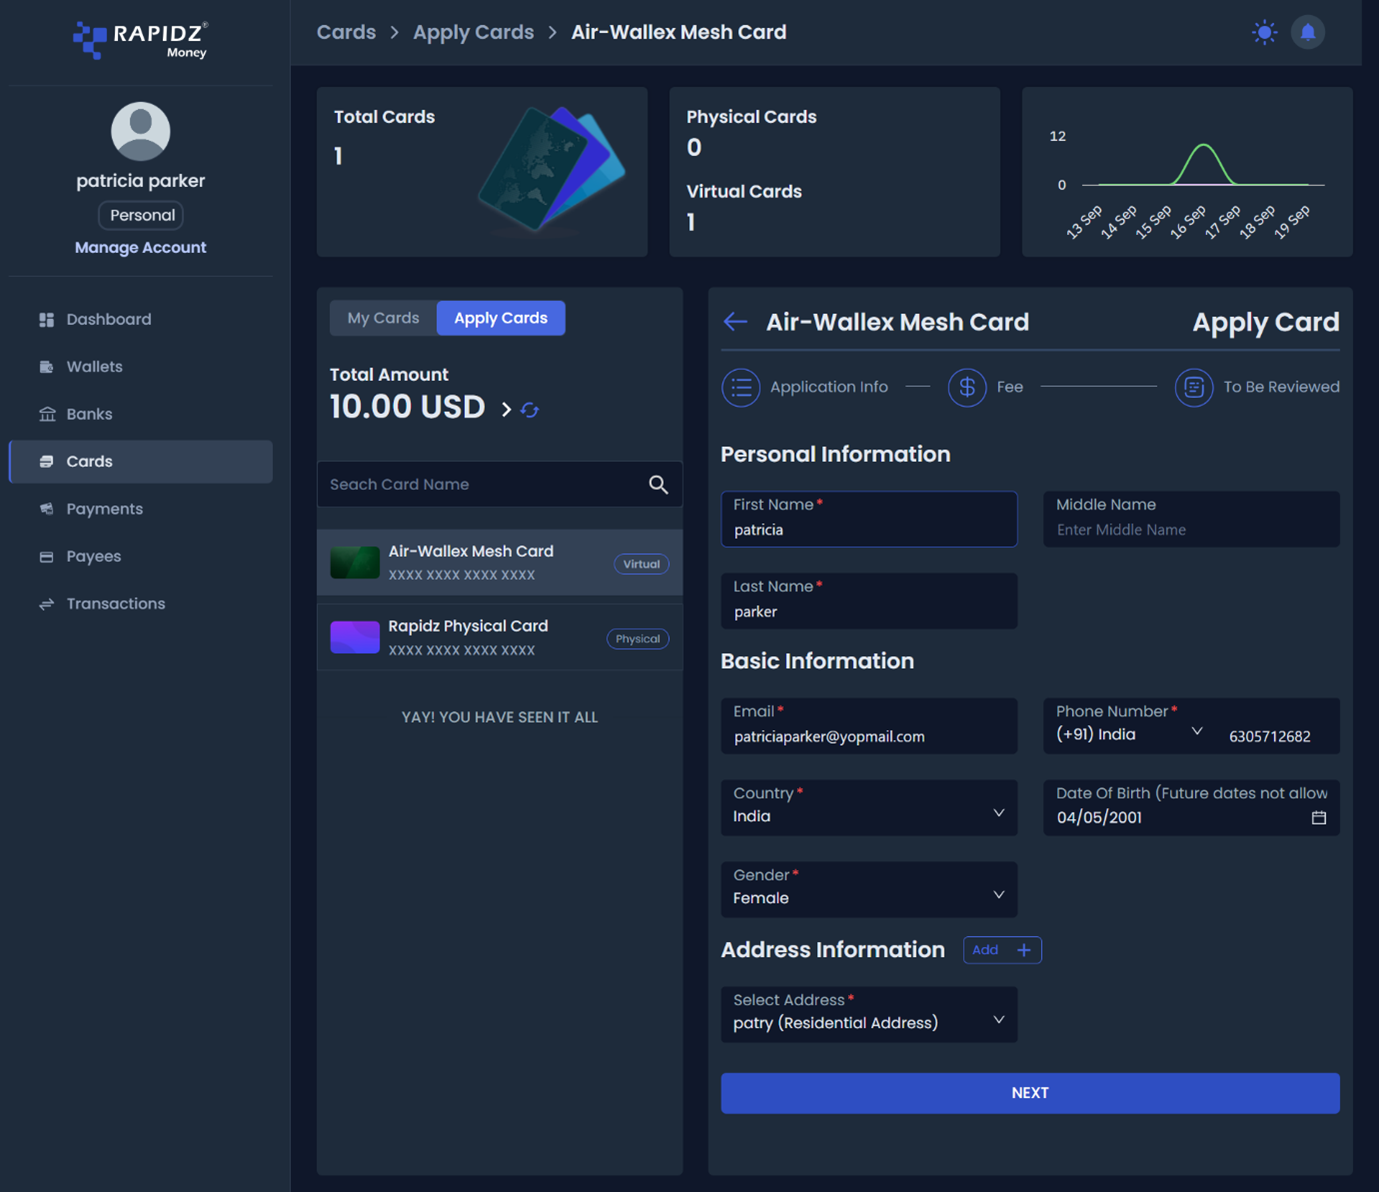
Task: Click the search magnifier icon
Action: (658, 484)
